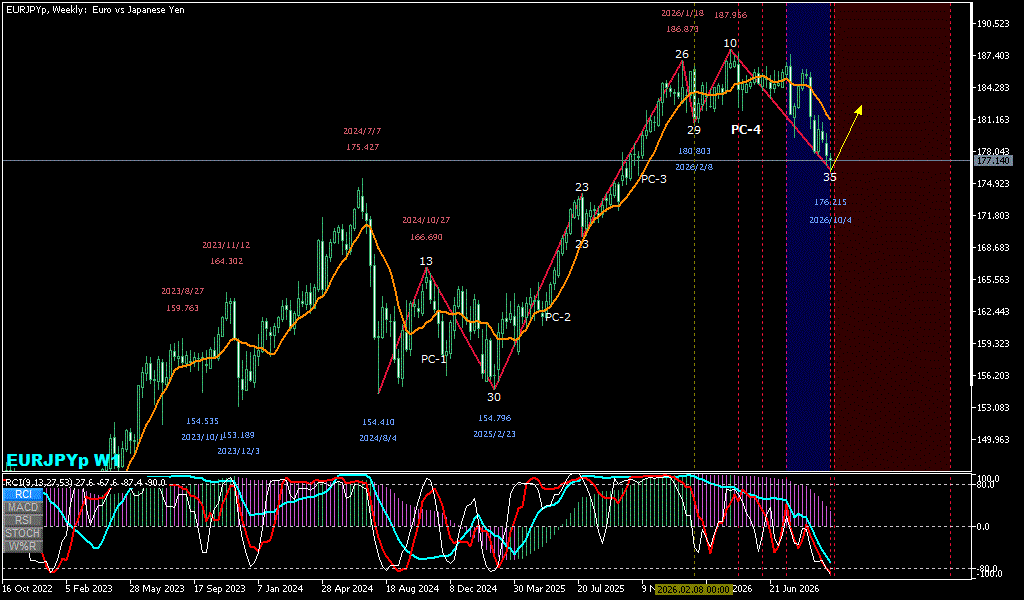Click the 184.283 price axis value
The height and width of the screenshot is (600, 1024).
point(993,87)
